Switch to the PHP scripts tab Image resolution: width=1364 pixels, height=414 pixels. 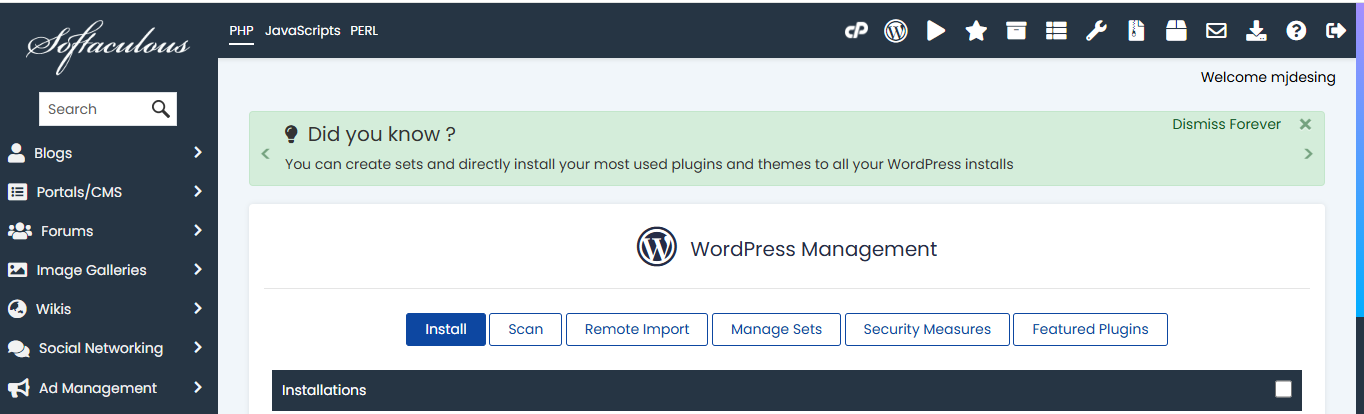point(241,31)
